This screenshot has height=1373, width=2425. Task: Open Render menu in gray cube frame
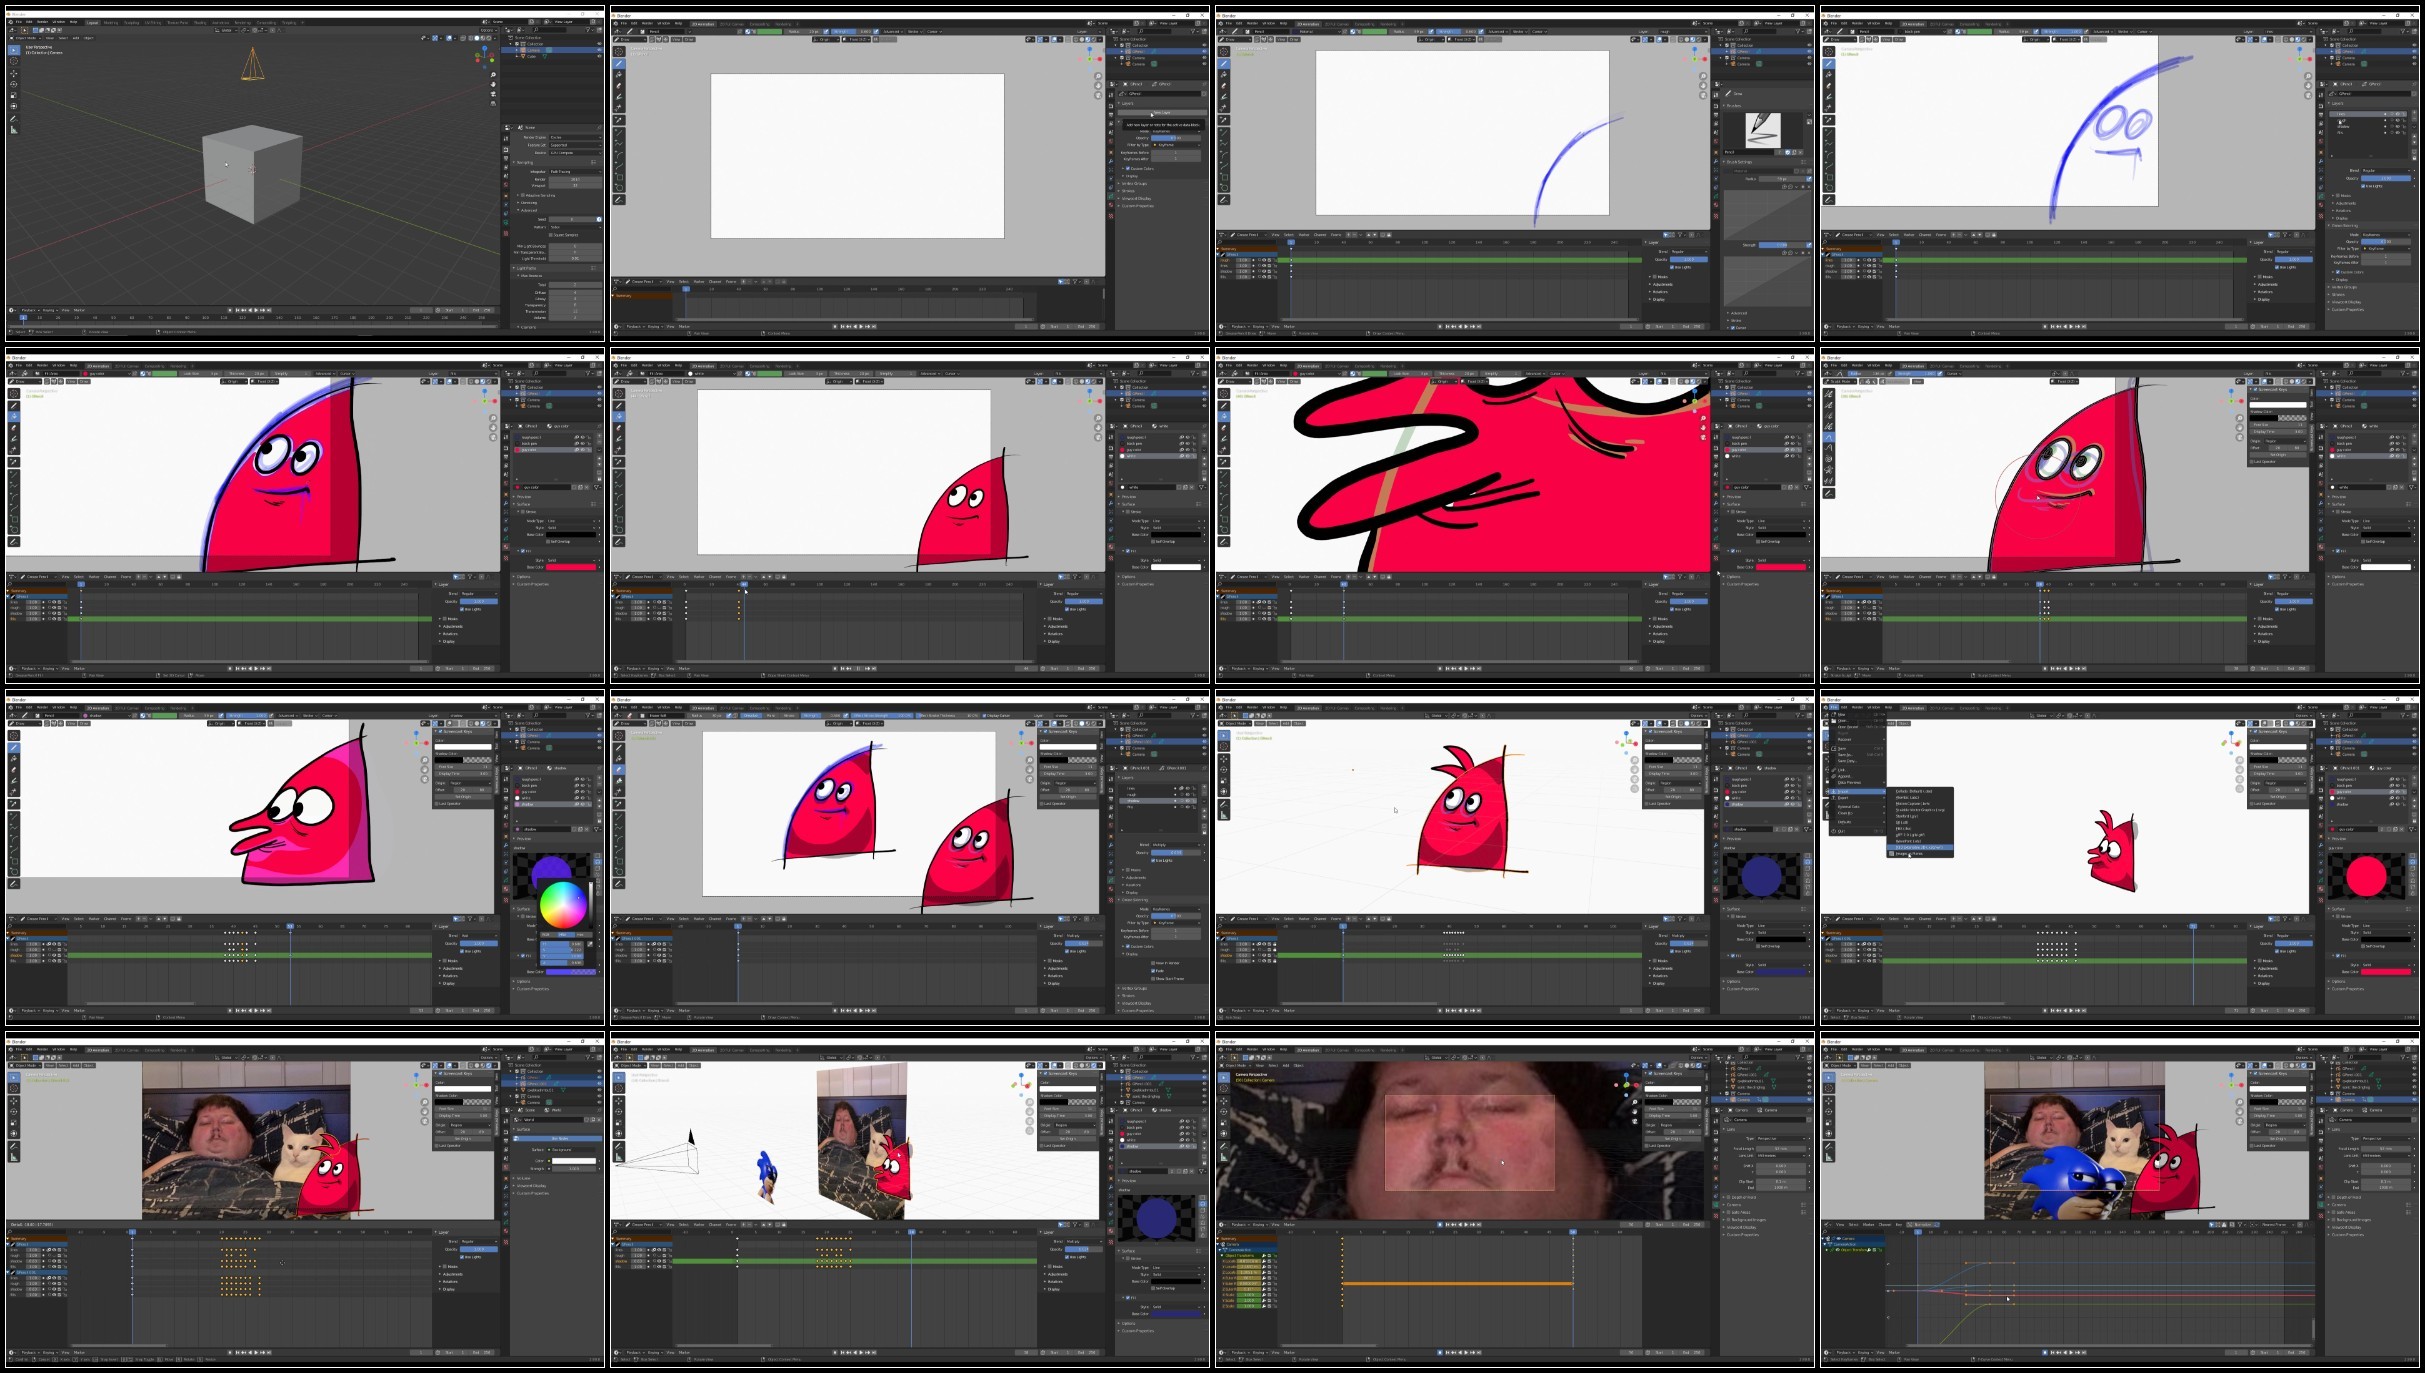click(x=42, y=22)
